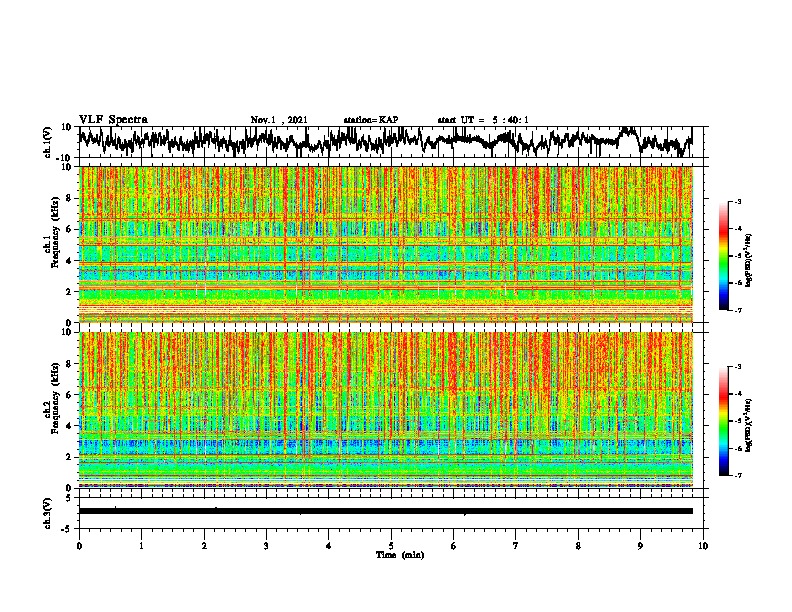Click the time axis tick label "3"
Image resolution: width=792 pixels, height=612 pixels.
click(266, 546)
